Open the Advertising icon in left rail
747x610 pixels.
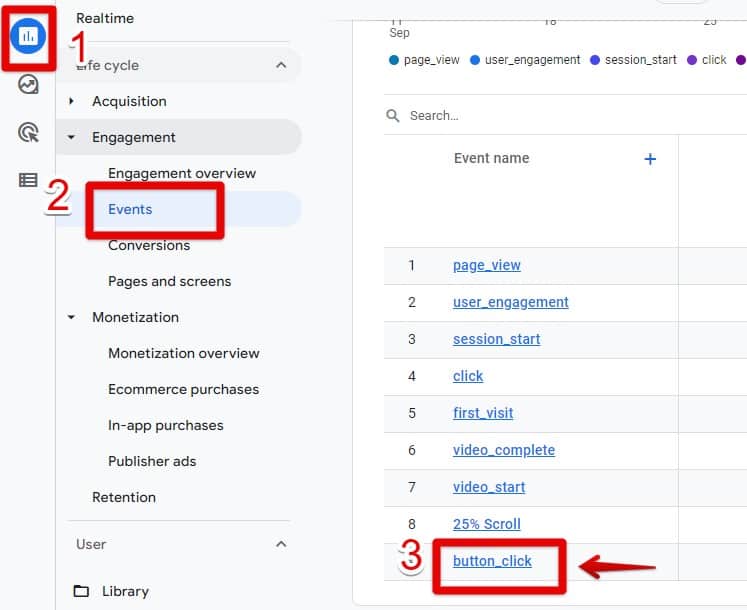[x=28, y=132]
